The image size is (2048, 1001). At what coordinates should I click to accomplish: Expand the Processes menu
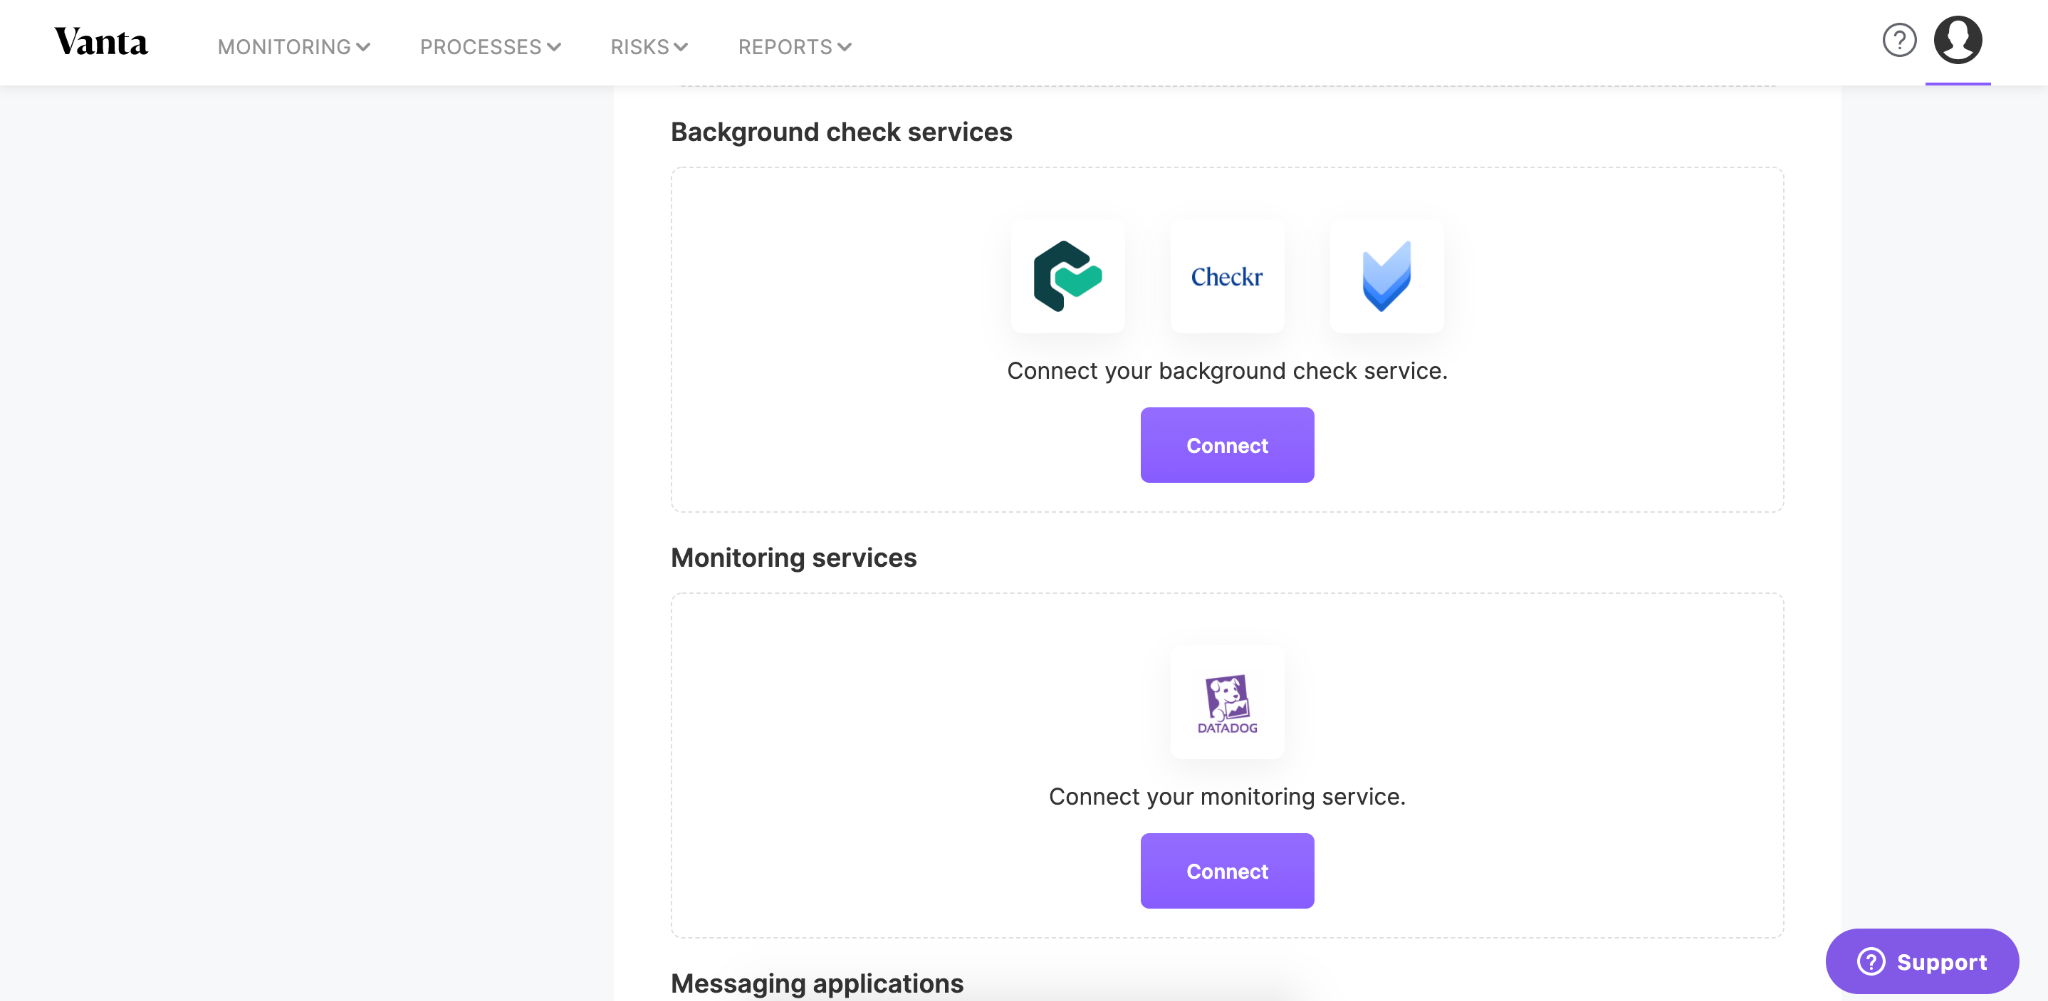(490, 47)
